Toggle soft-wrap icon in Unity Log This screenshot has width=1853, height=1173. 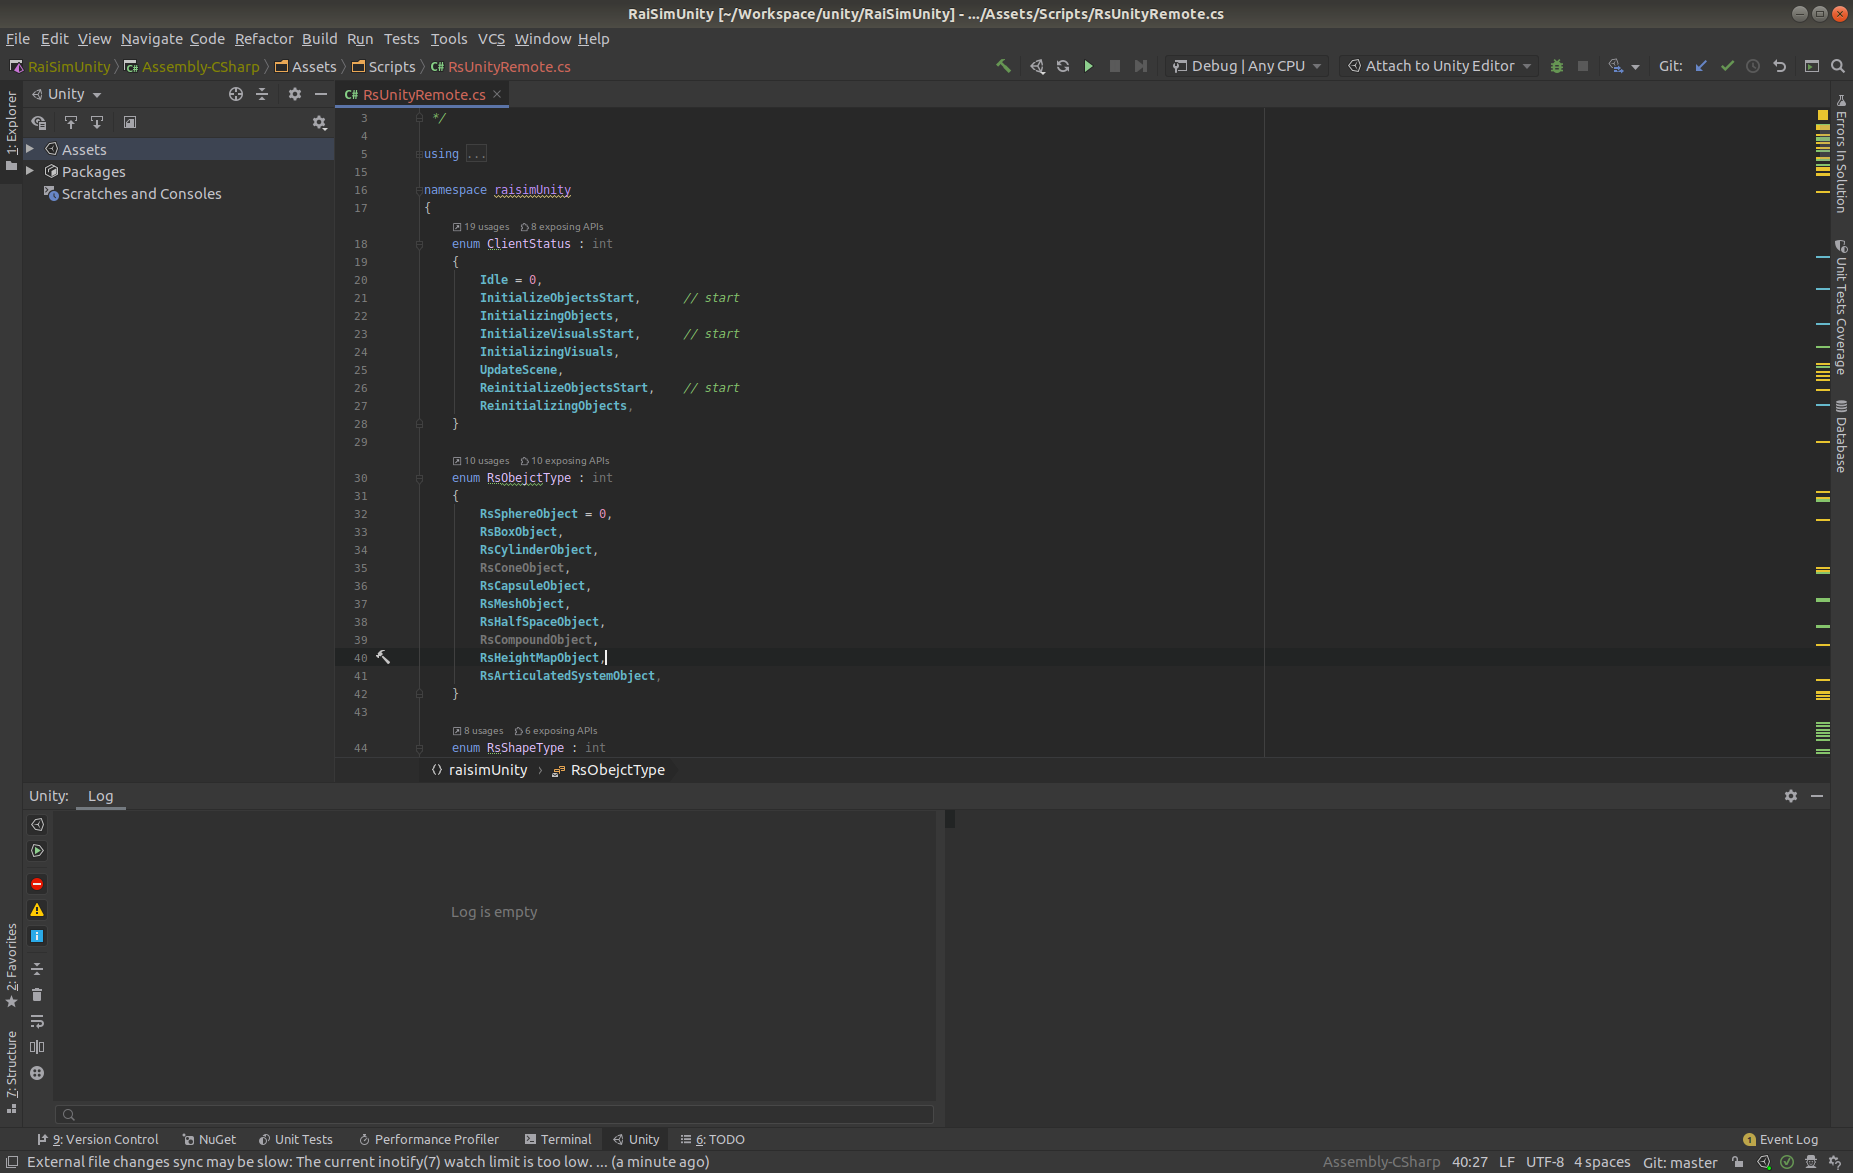[x=37, y=1021]
